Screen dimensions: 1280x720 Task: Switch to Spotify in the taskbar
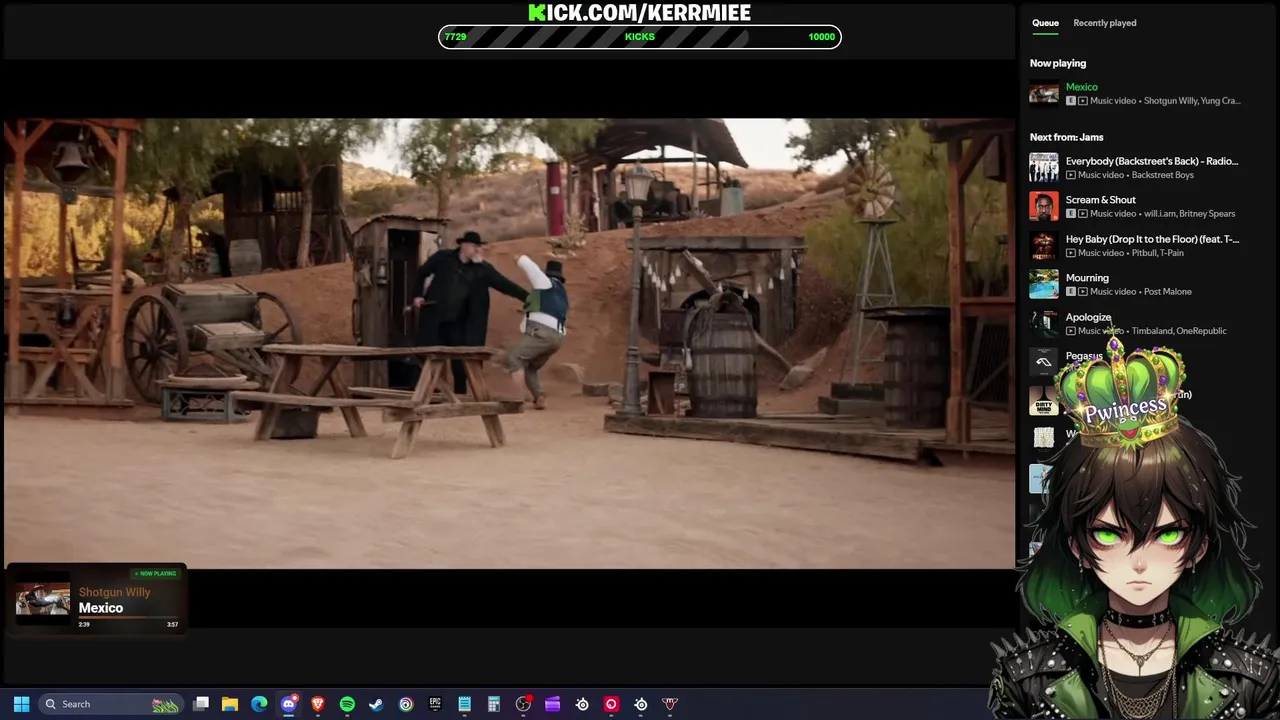coord(347,704)
